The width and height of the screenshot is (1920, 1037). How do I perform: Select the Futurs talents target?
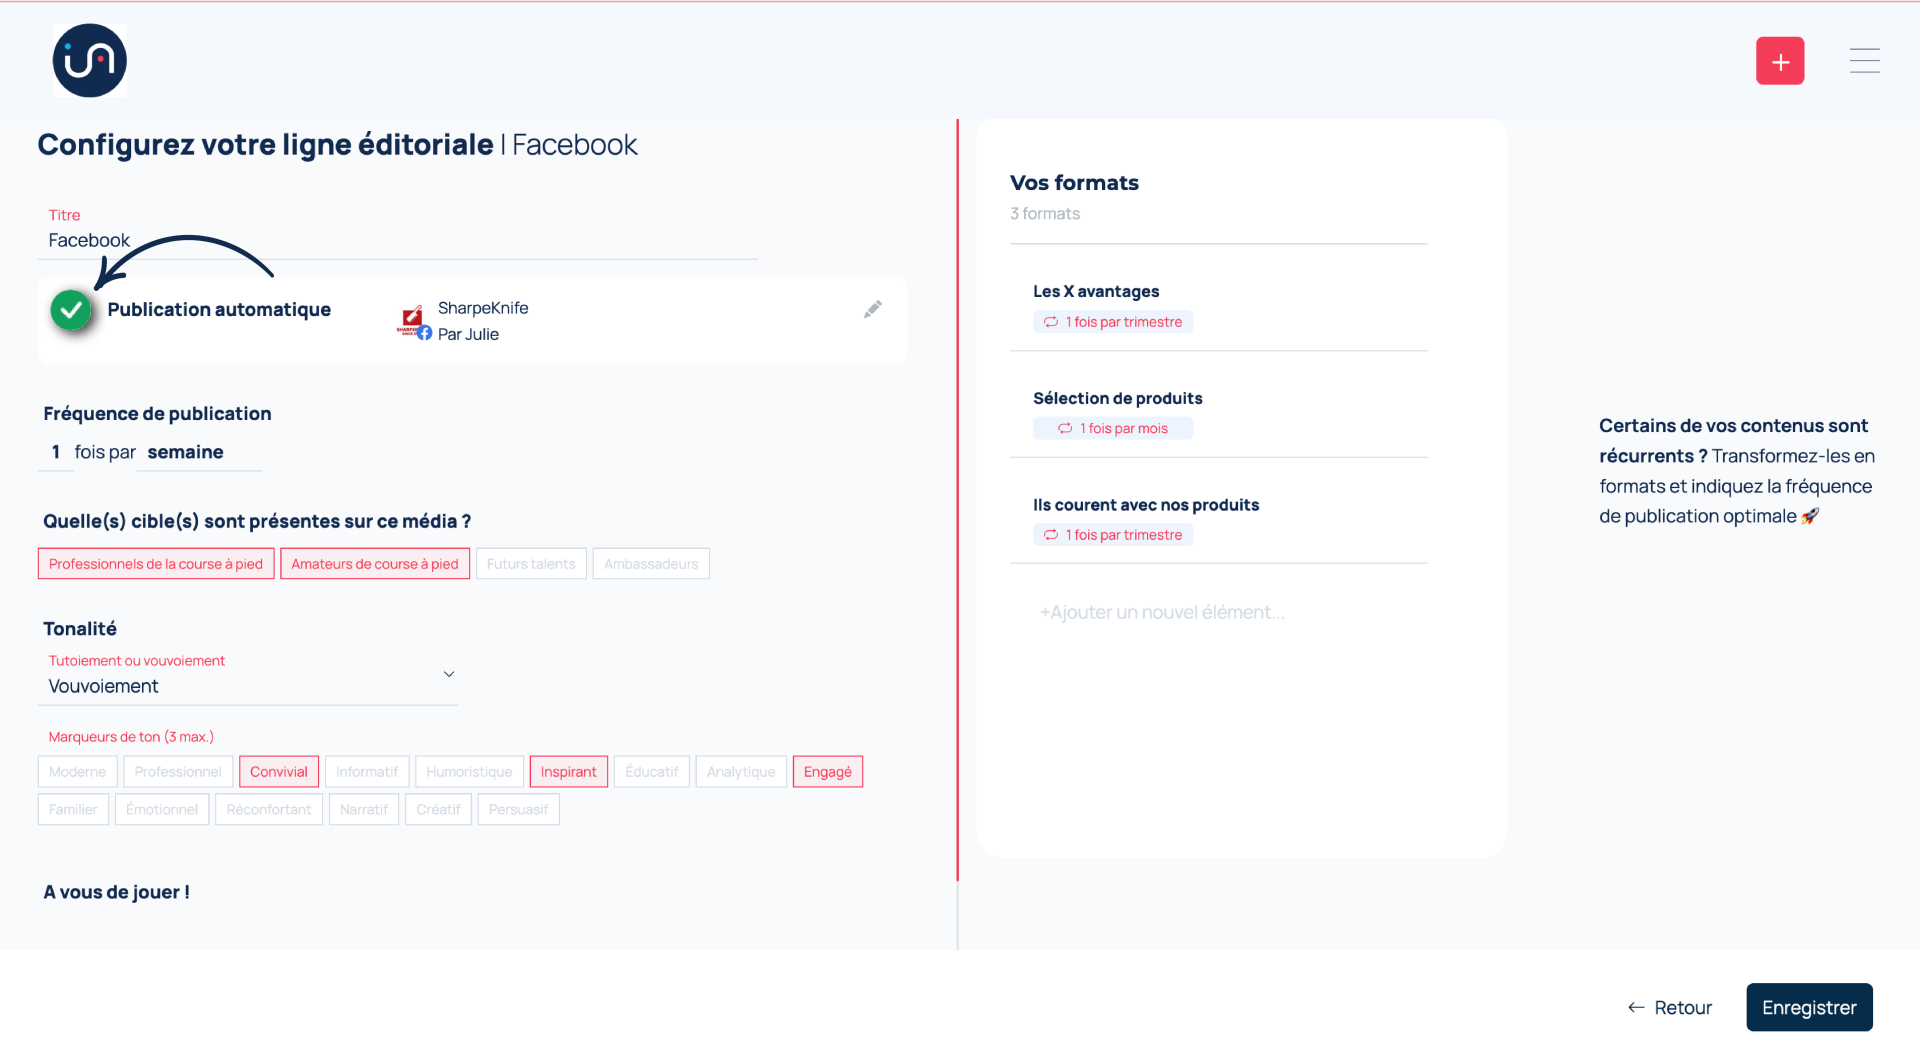tap(531, 564)
